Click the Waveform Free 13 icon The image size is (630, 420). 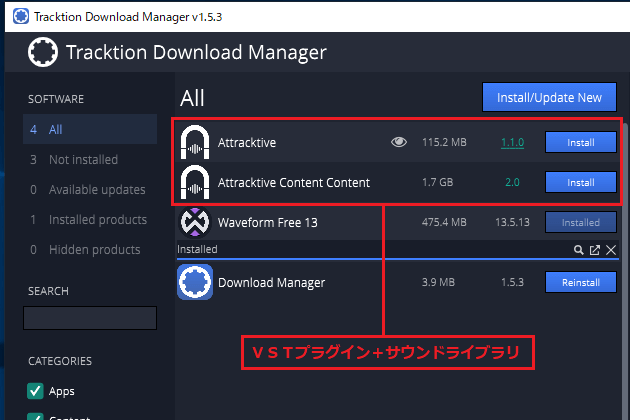tap(196, 222)
